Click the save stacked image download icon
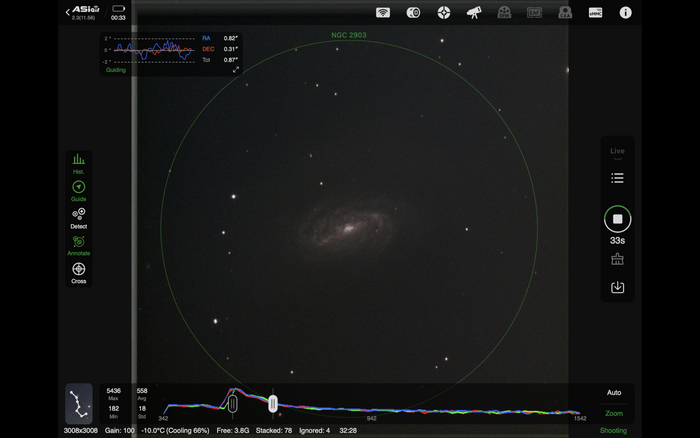Screen dimensions: 700x438 click(x=617, y=288)
